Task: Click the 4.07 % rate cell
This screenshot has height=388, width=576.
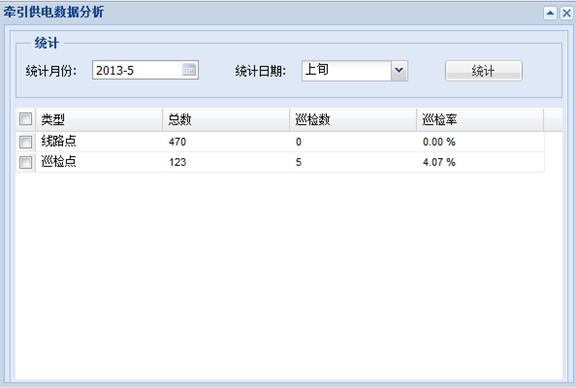Action: pos(439,162)
